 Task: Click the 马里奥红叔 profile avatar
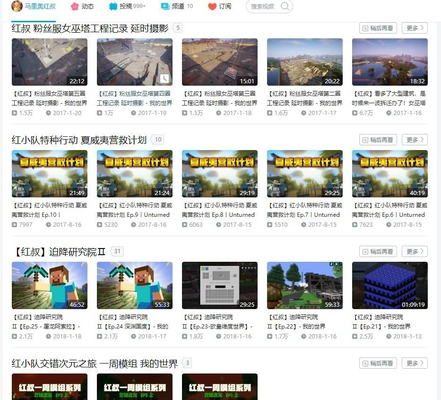17,6
